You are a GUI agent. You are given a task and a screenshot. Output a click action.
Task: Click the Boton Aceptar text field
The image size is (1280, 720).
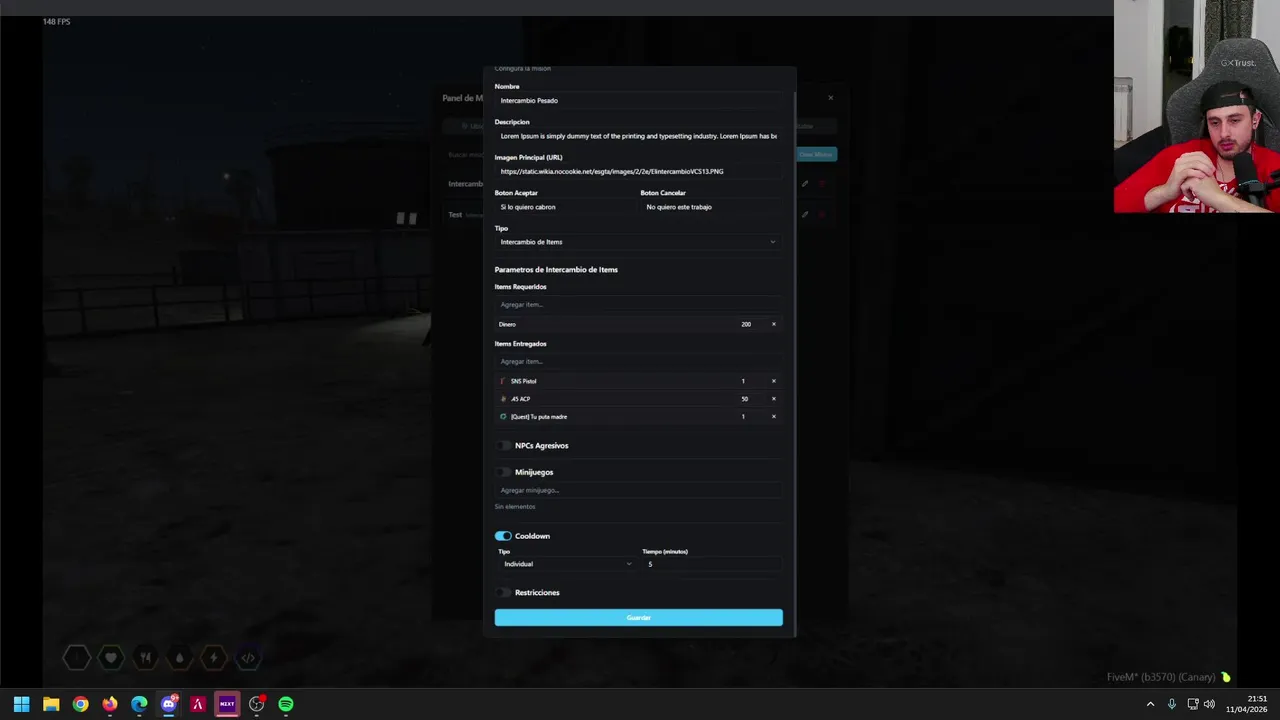565,207
